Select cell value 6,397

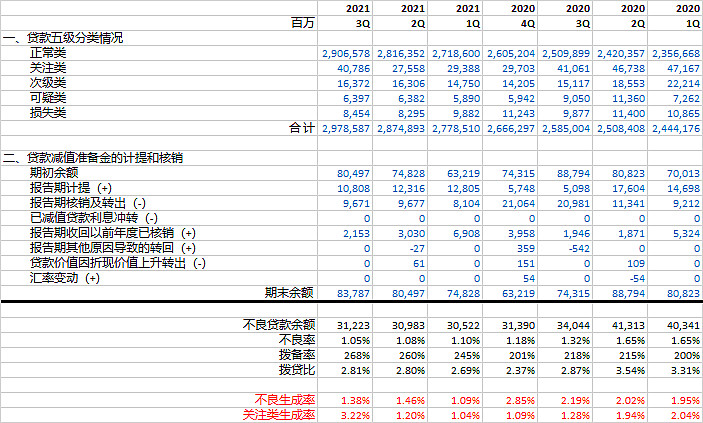[357, 99]
